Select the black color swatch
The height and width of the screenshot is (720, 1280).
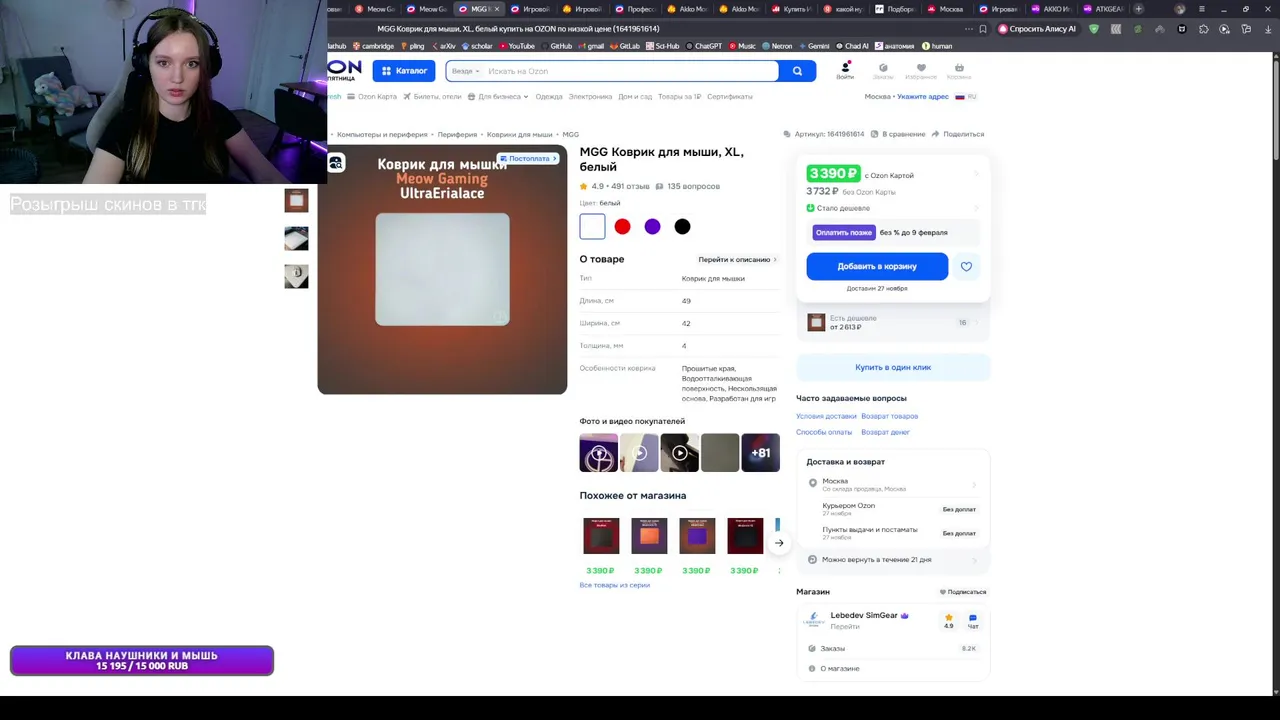[x=682, y=227]
